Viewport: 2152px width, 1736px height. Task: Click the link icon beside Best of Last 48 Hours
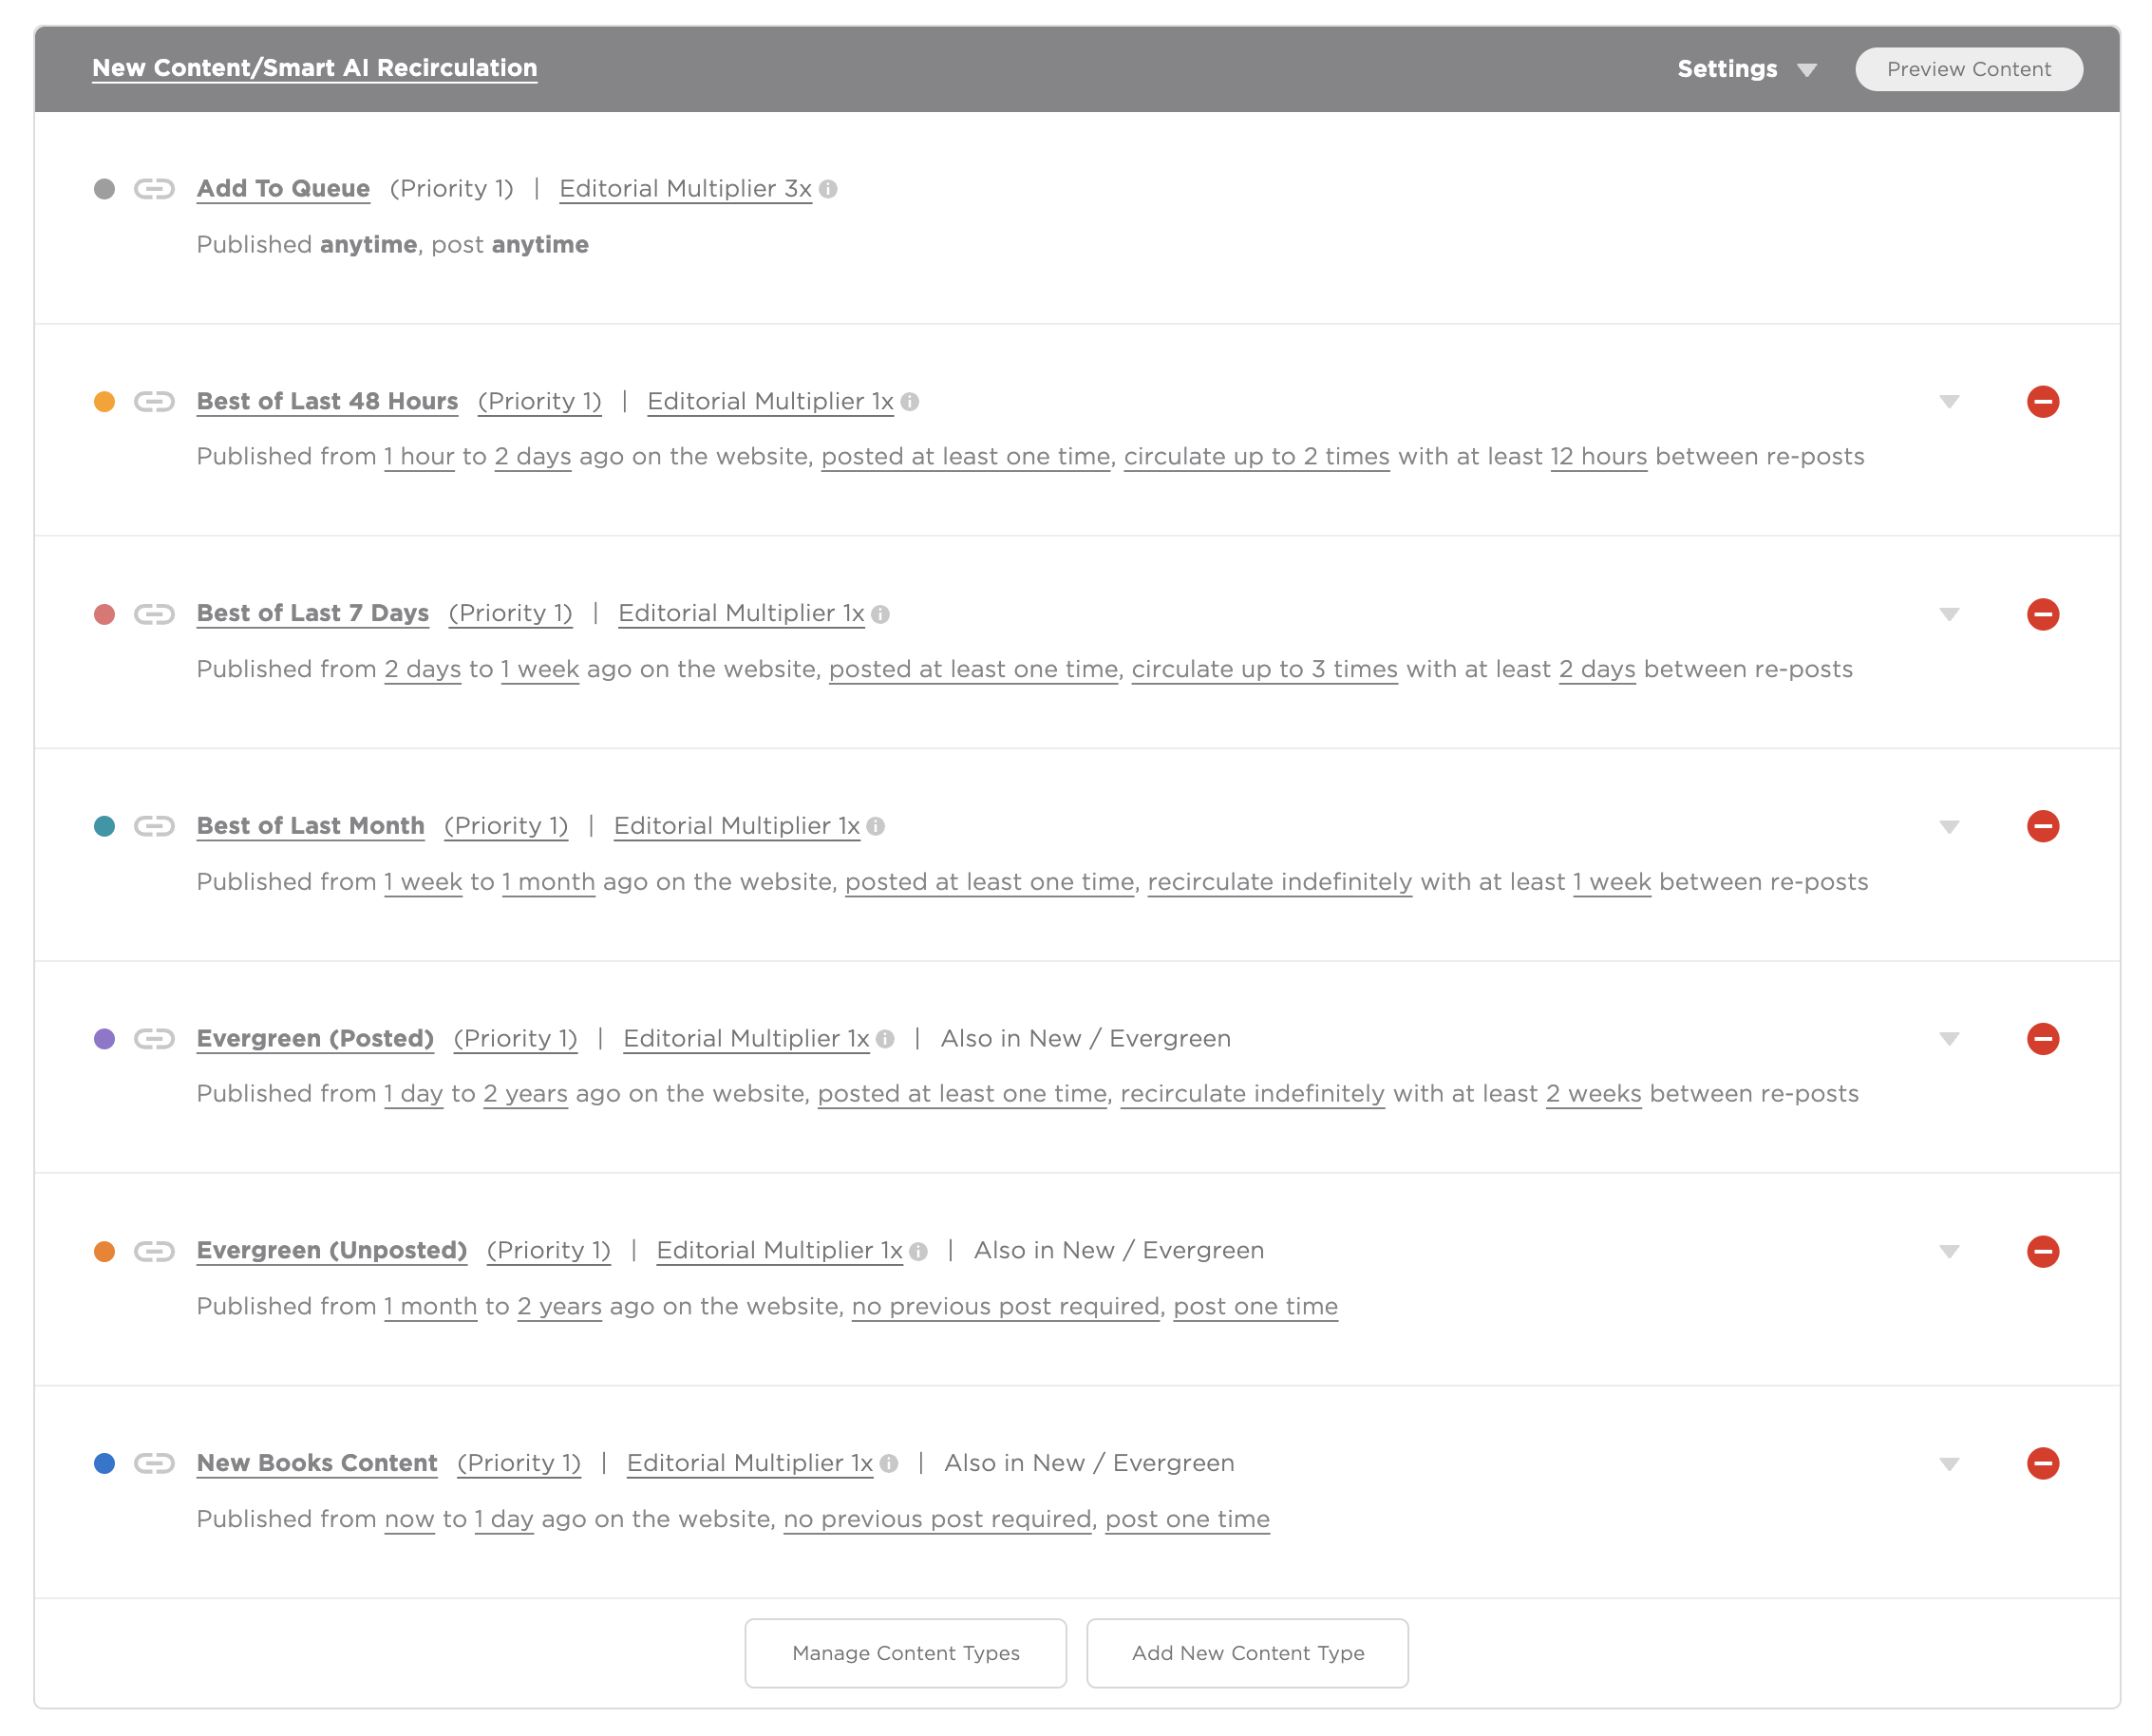154,402
